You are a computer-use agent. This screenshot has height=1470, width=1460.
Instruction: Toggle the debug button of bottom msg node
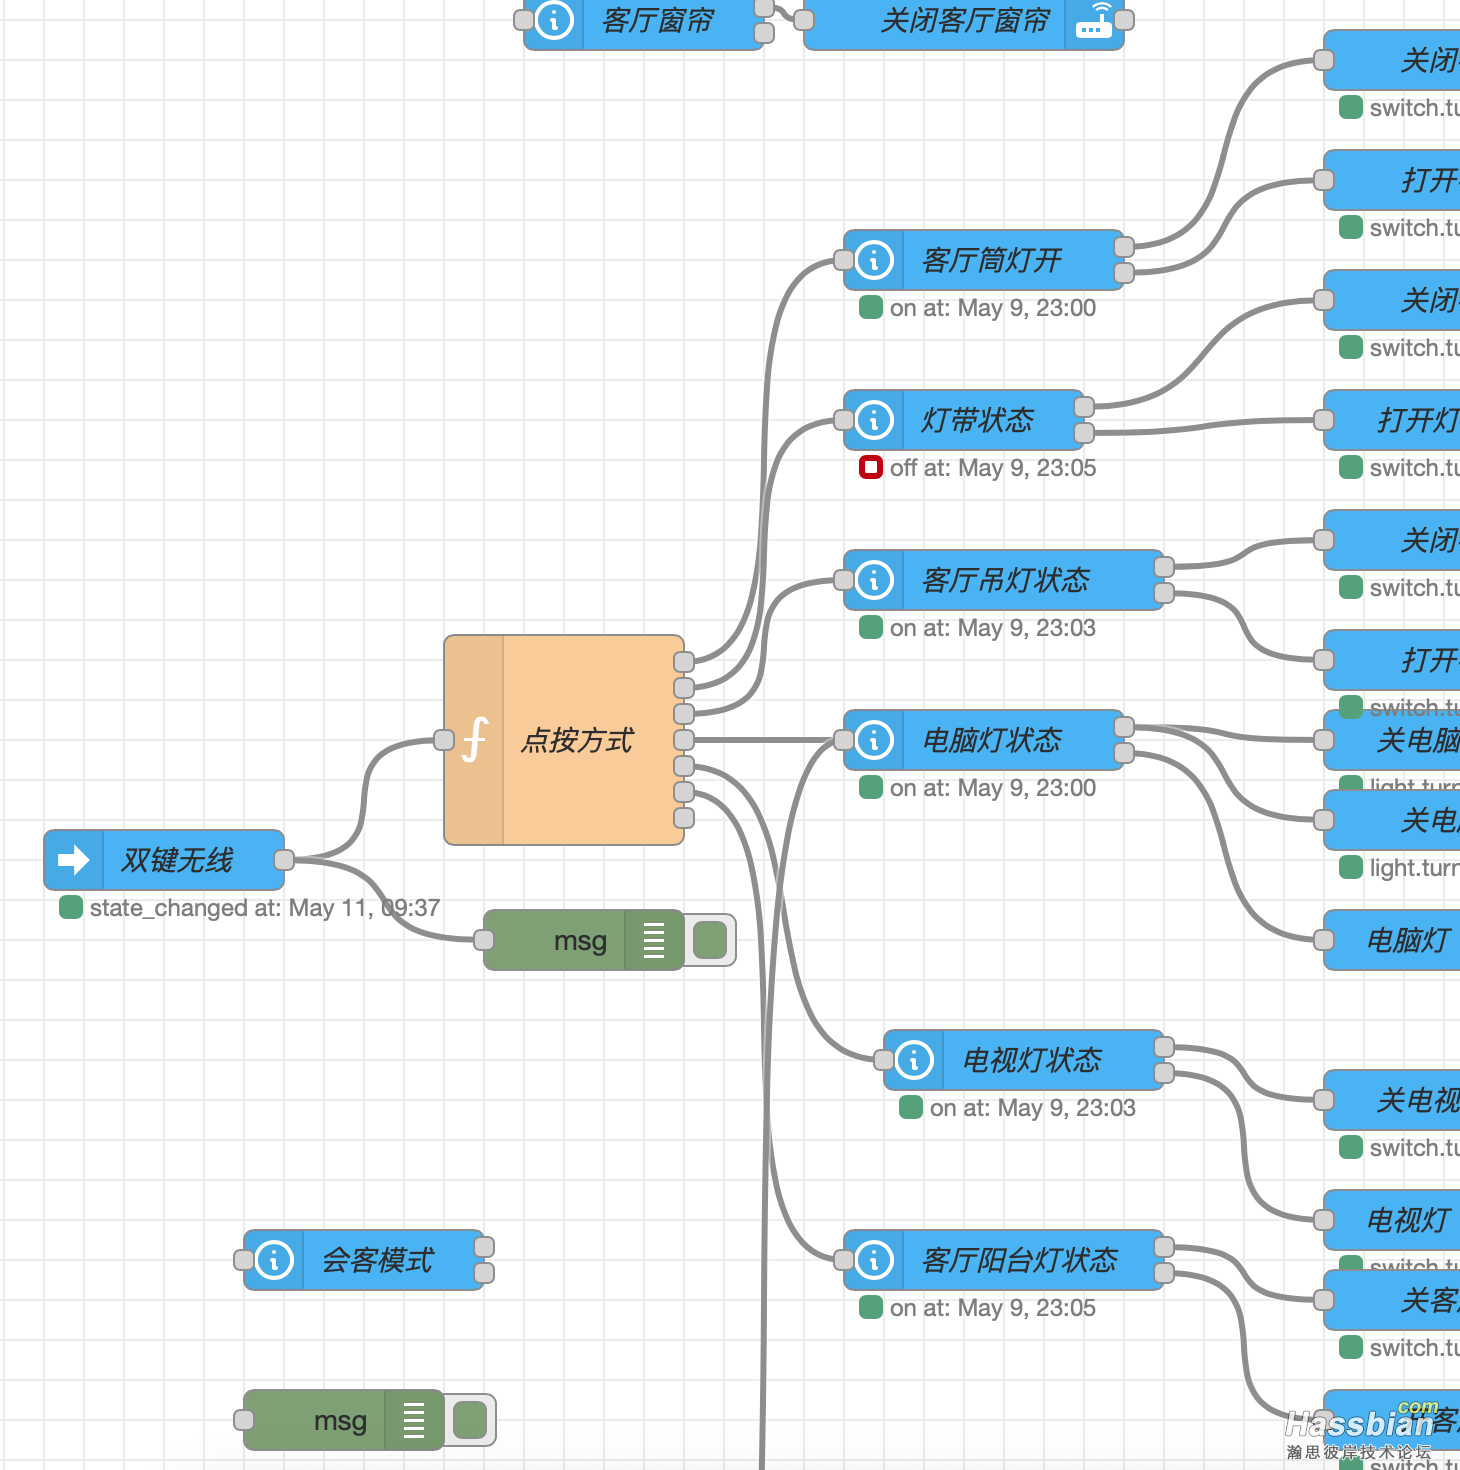470,1420
